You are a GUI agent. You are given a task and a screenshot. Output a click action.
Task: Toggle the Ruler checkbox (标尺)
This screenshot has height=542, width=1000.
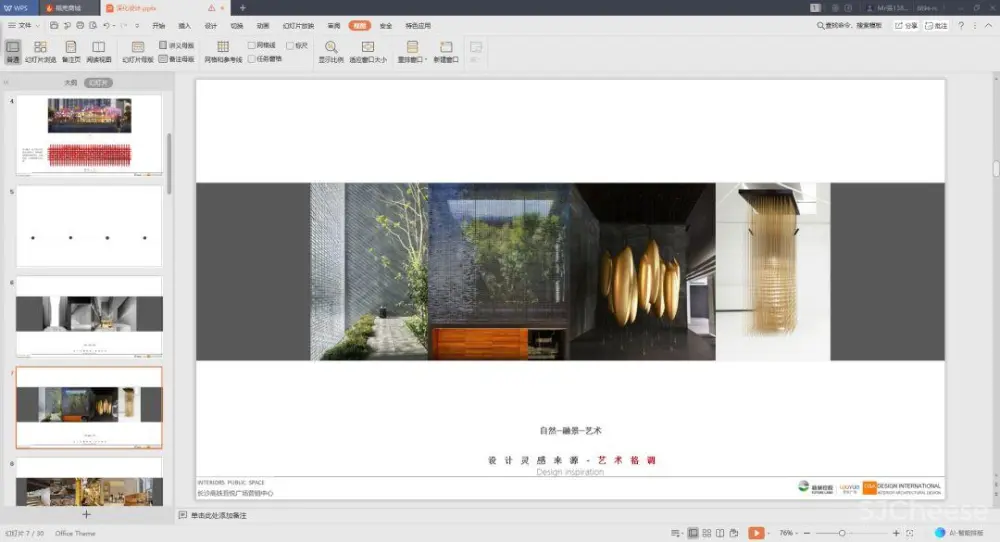[290, 46]
